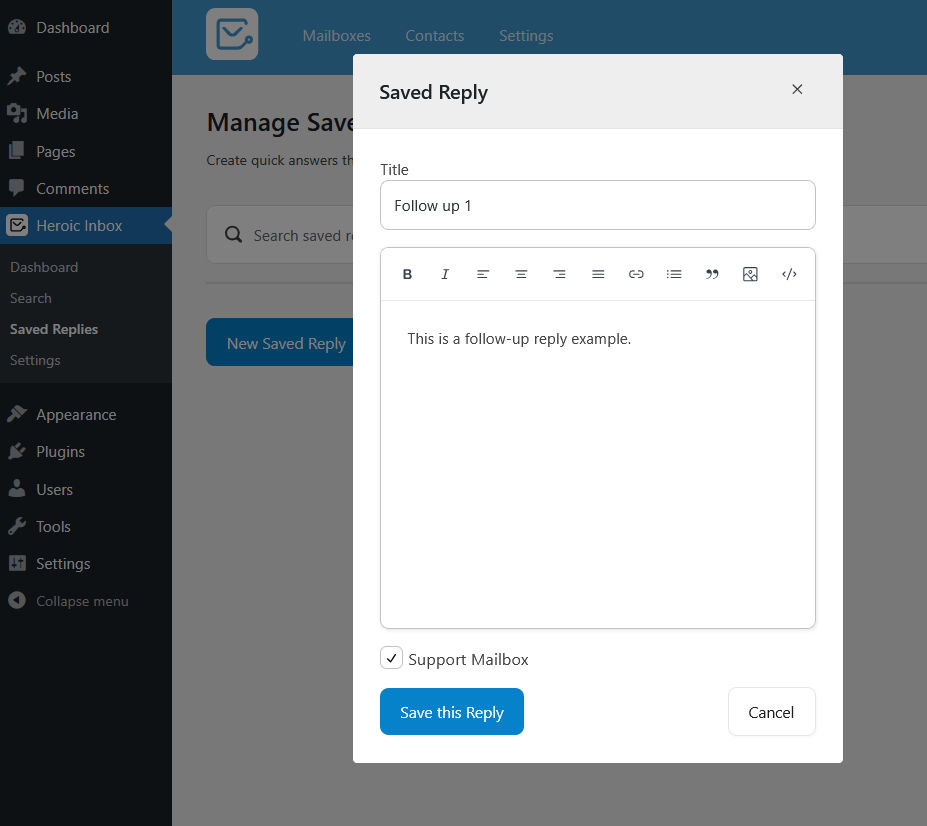Screen dimensions: 927x826
Task: Click the Media icon in sidebar
Action: (x=17, y=114)
